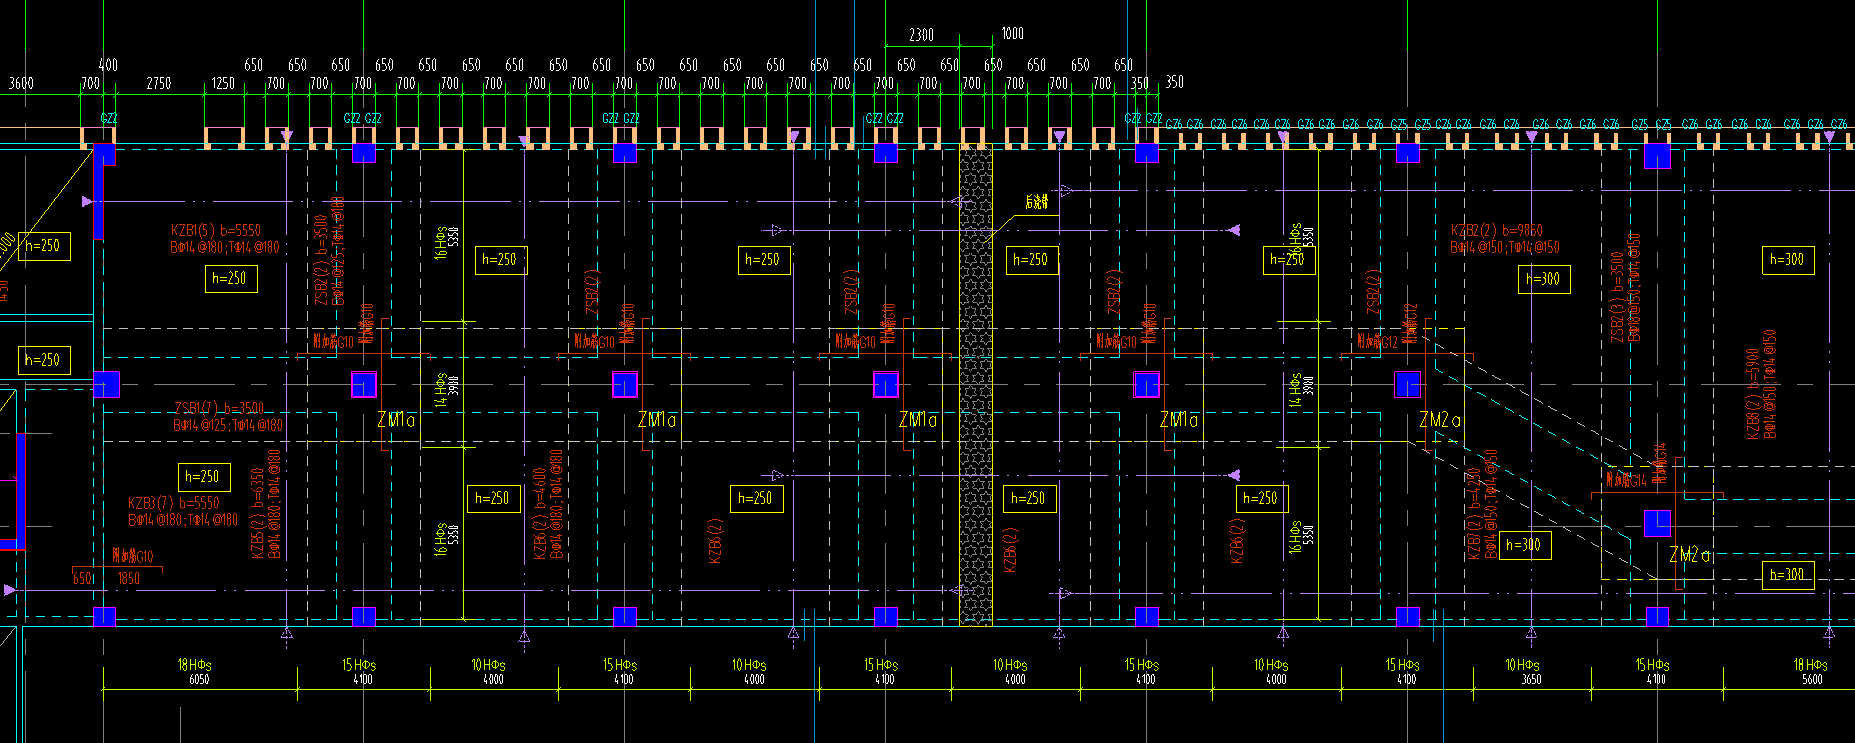
Task: Pick the vertical KZB8(2) b=5900 label
Action: point(1753,394)
